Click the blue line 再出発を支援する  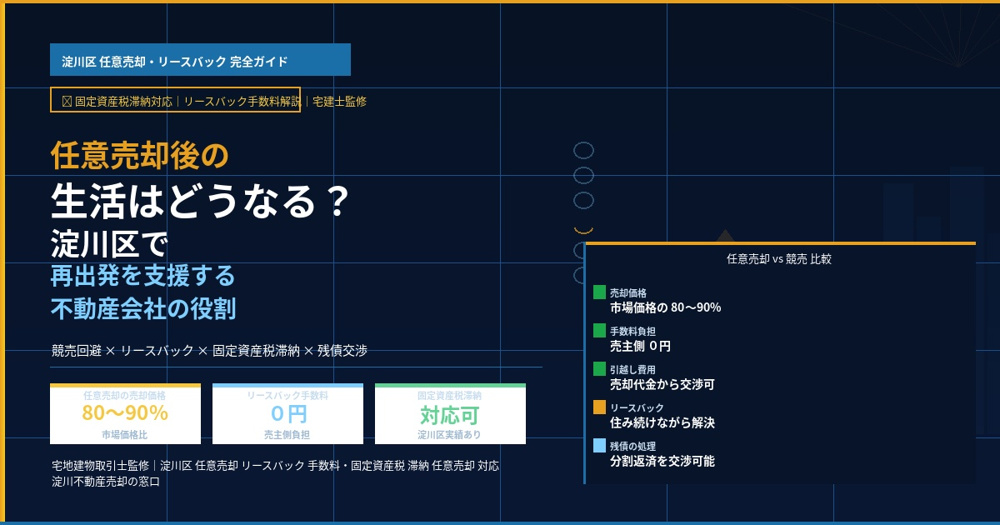(x=143, y=276)
